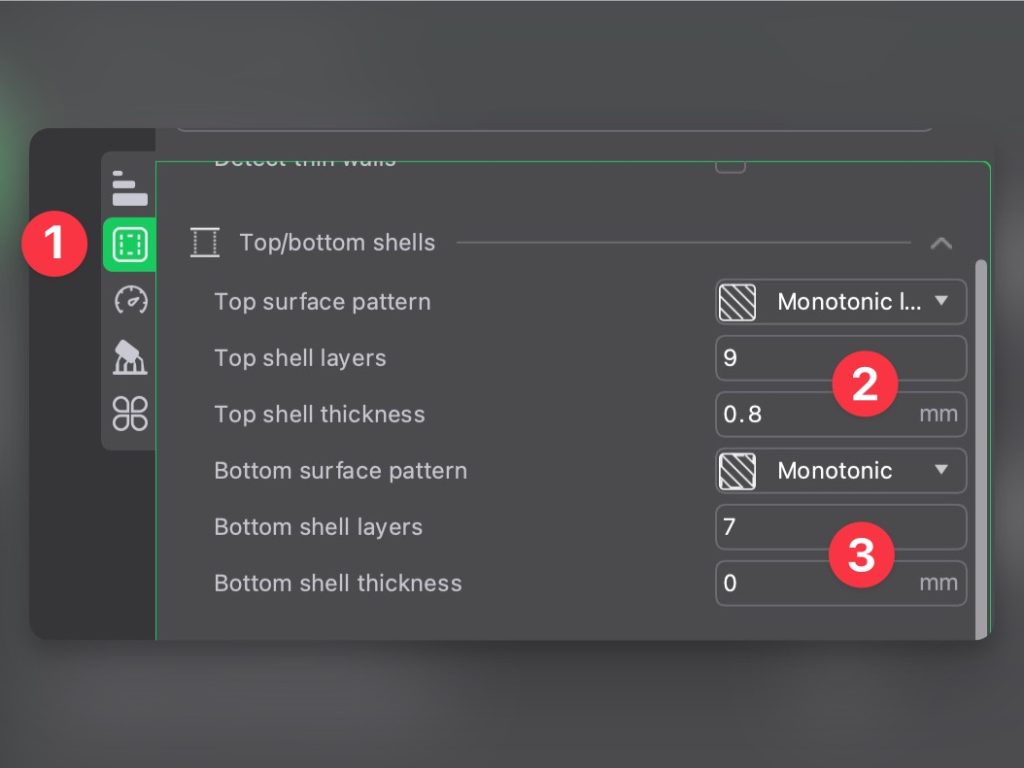The height and width of the screenshot is (768, 1024).
Task: Click the red number 1 badge
Action: [x=56, y=243]
